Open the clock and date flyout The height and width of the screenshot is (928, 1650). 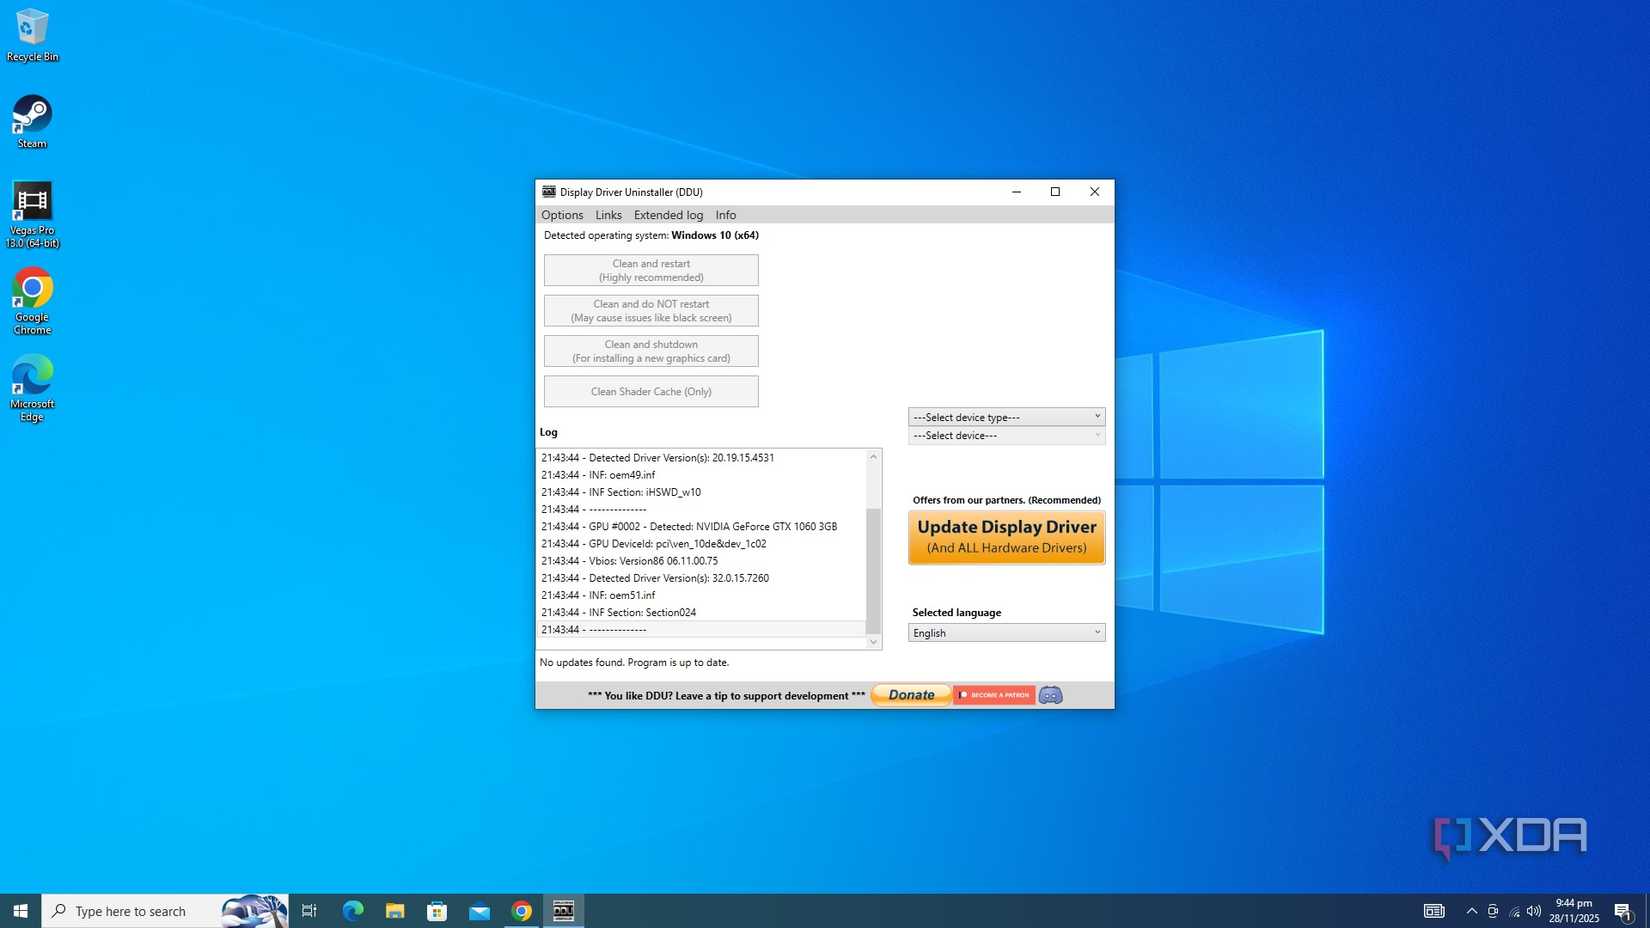(x=1574, y=911)
